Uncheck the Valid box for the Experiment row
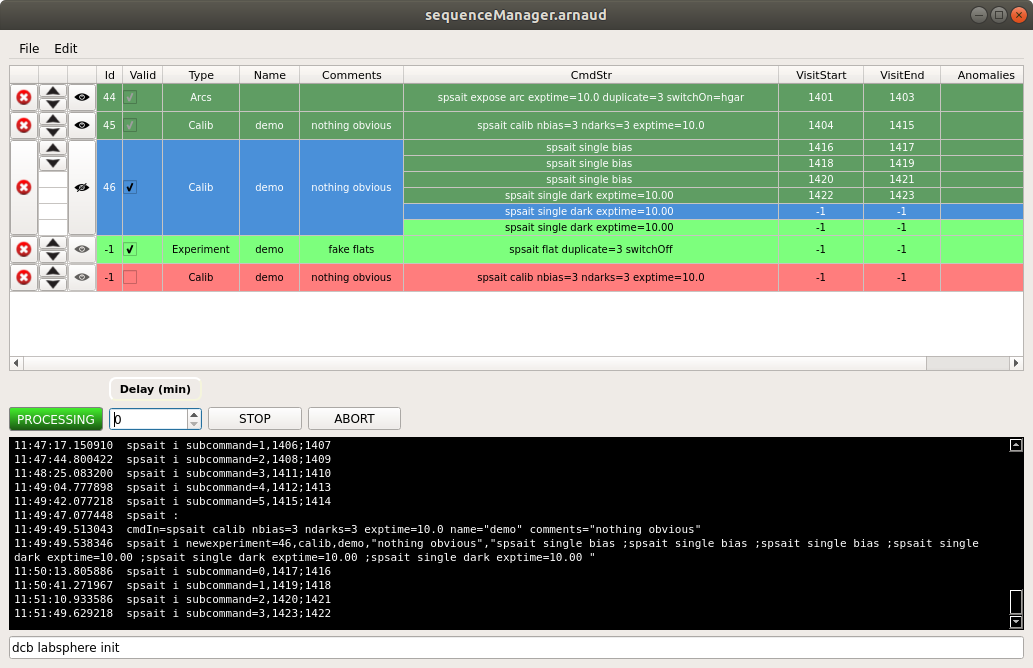The height and width of the screenshot is (668, 1033). pos(130,249)
